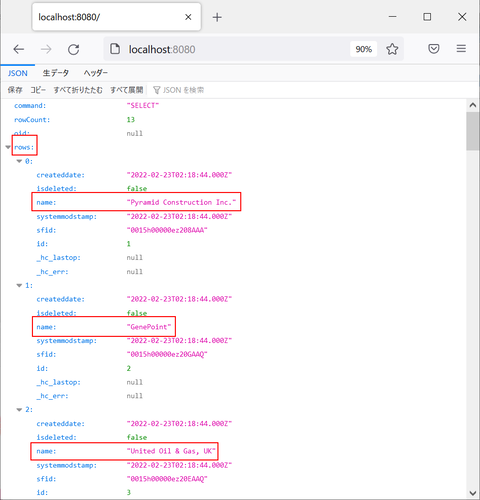
Task: Collapse the rows node triangle
Action: point(8,147)
